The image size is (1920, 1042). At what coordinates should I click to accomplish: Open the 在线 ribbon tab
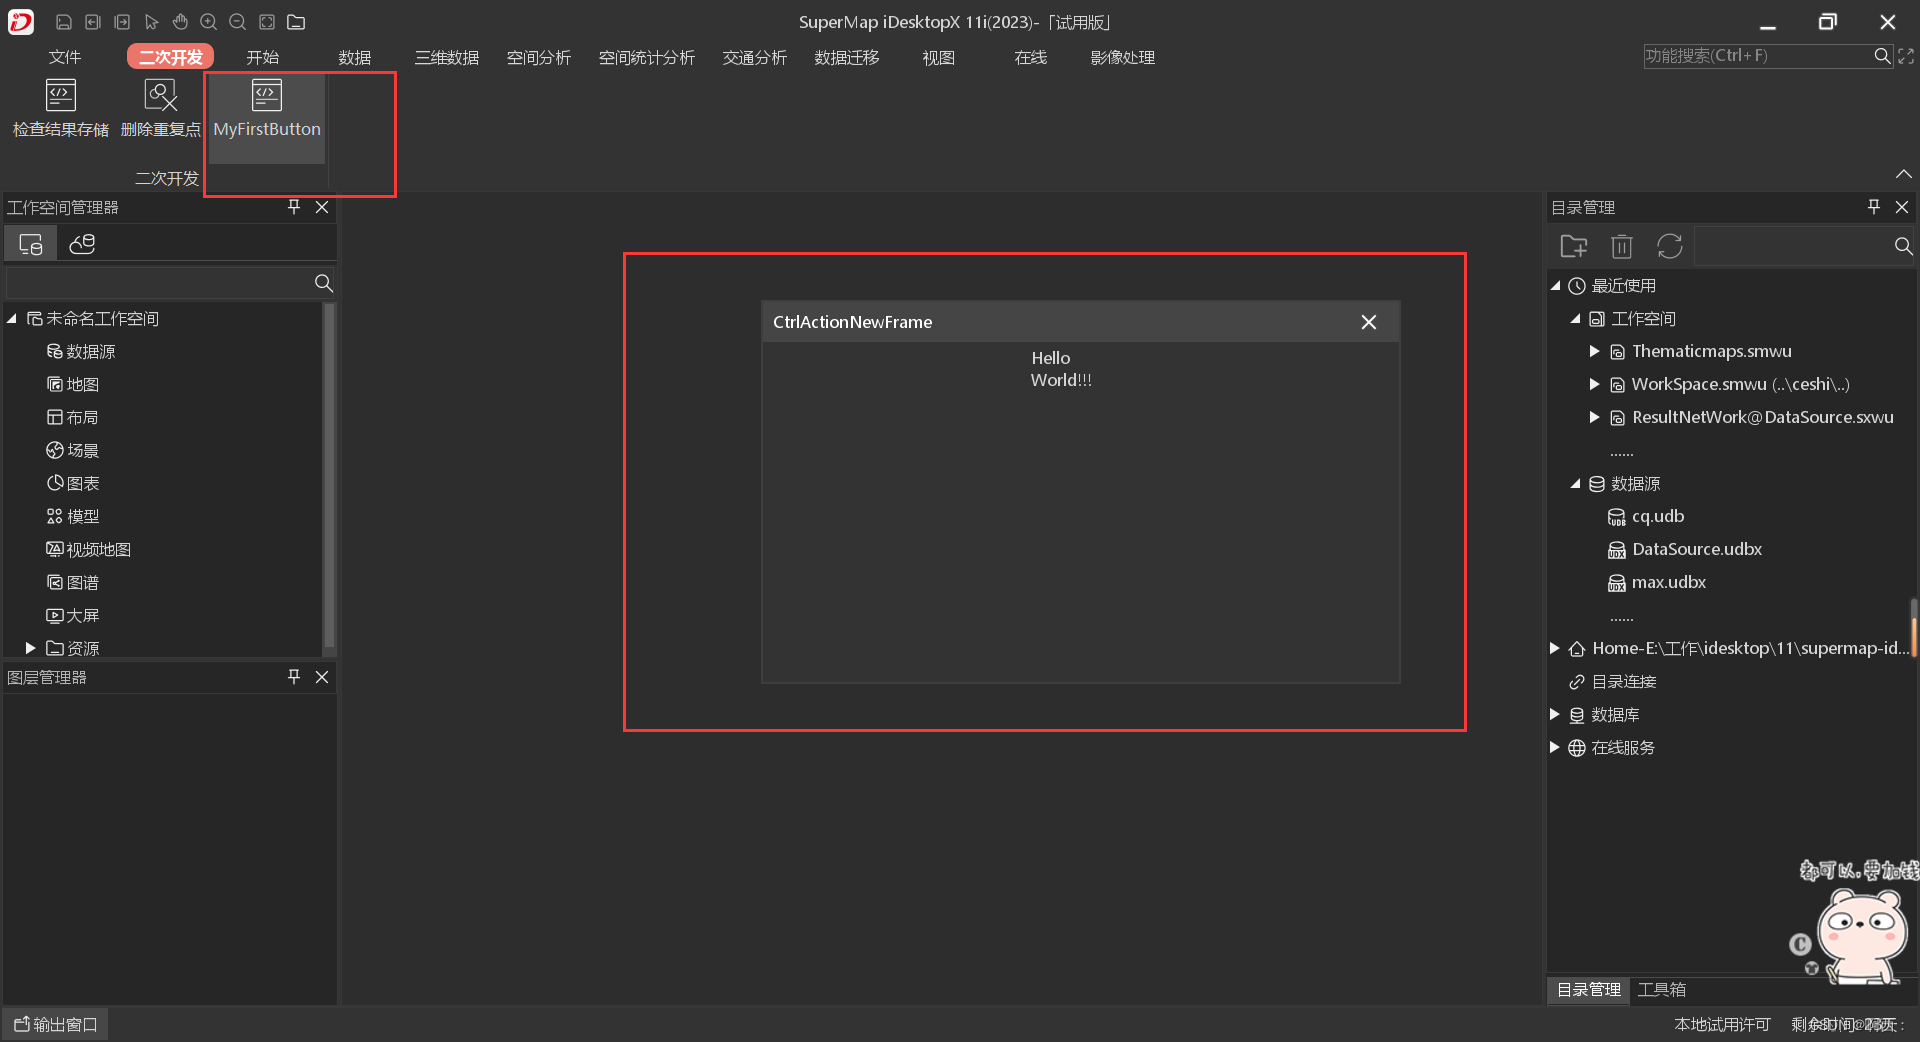[1031, 58]
